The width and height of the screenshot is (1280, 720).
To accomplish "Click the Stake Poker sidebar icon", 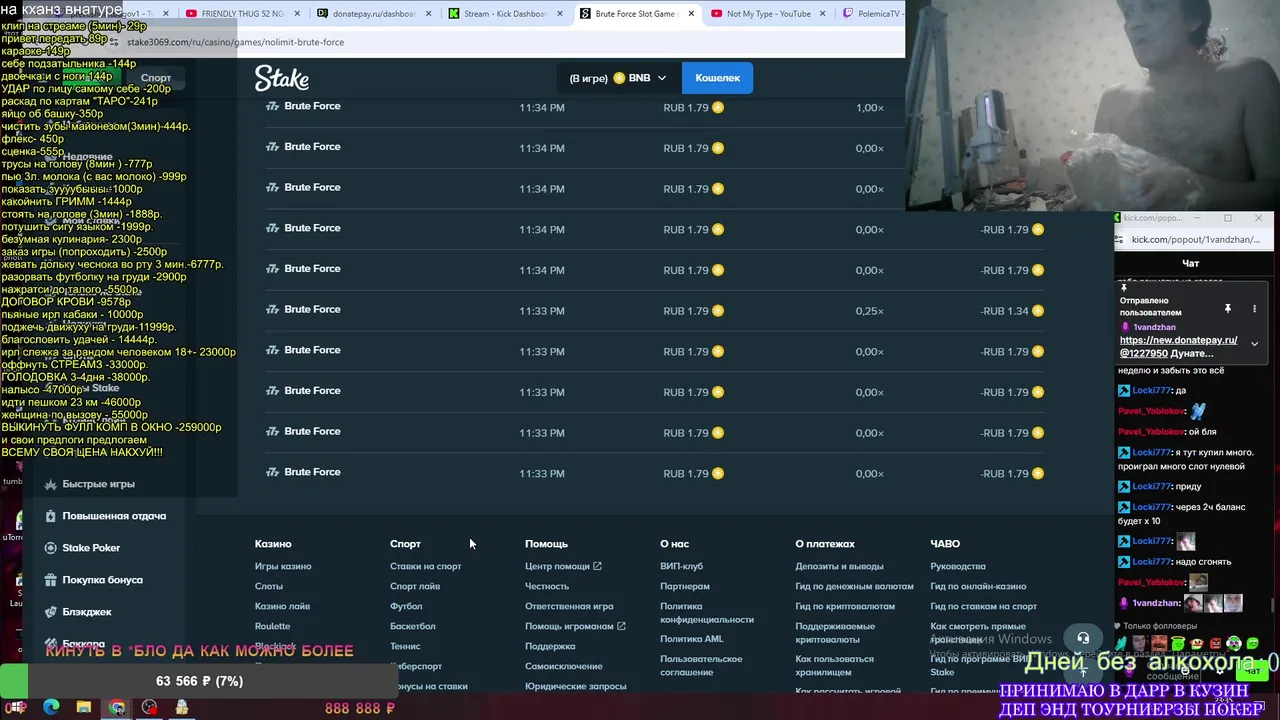I will tap(51, 548).
